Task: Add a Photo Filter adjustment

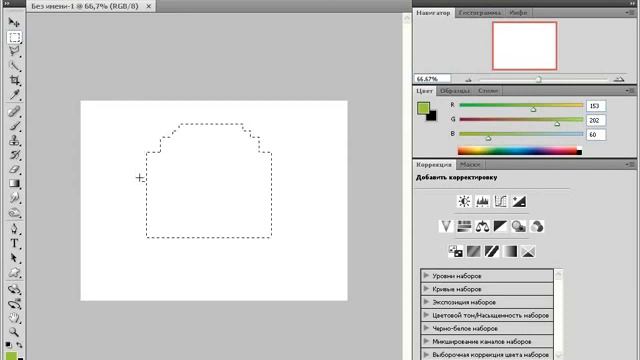Action: pyautogui.click(x=518, y=226)
